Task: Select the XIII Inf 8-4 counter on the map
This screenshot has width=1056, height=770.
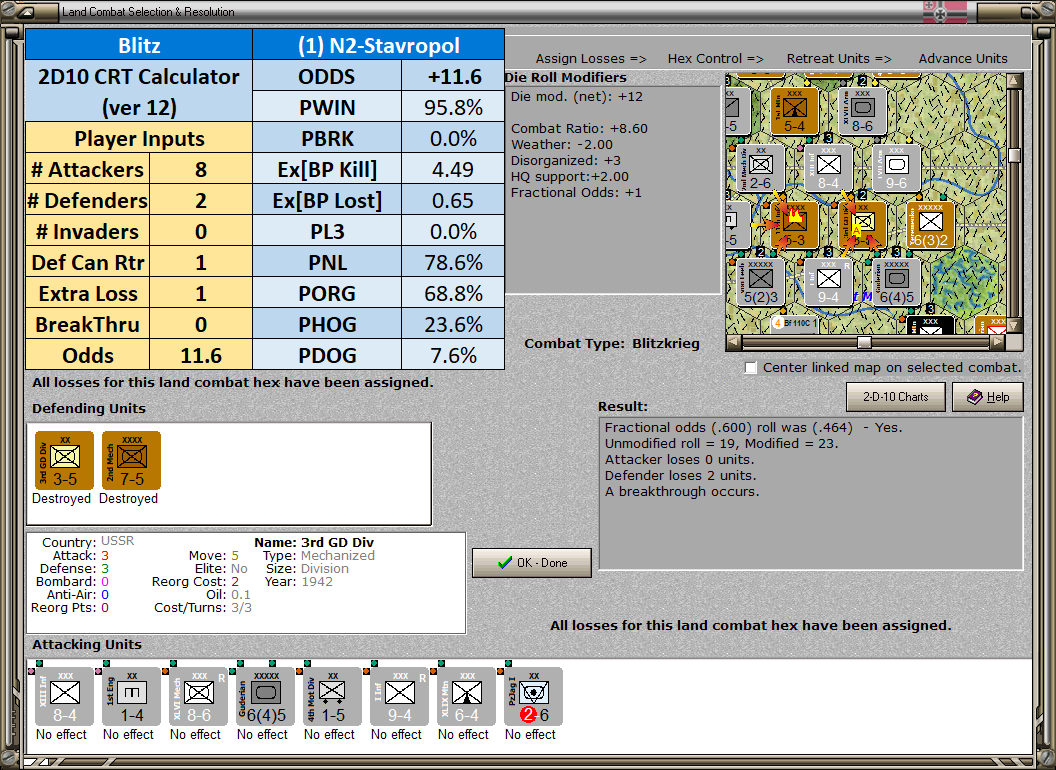Action: click(x=828, y=168)
